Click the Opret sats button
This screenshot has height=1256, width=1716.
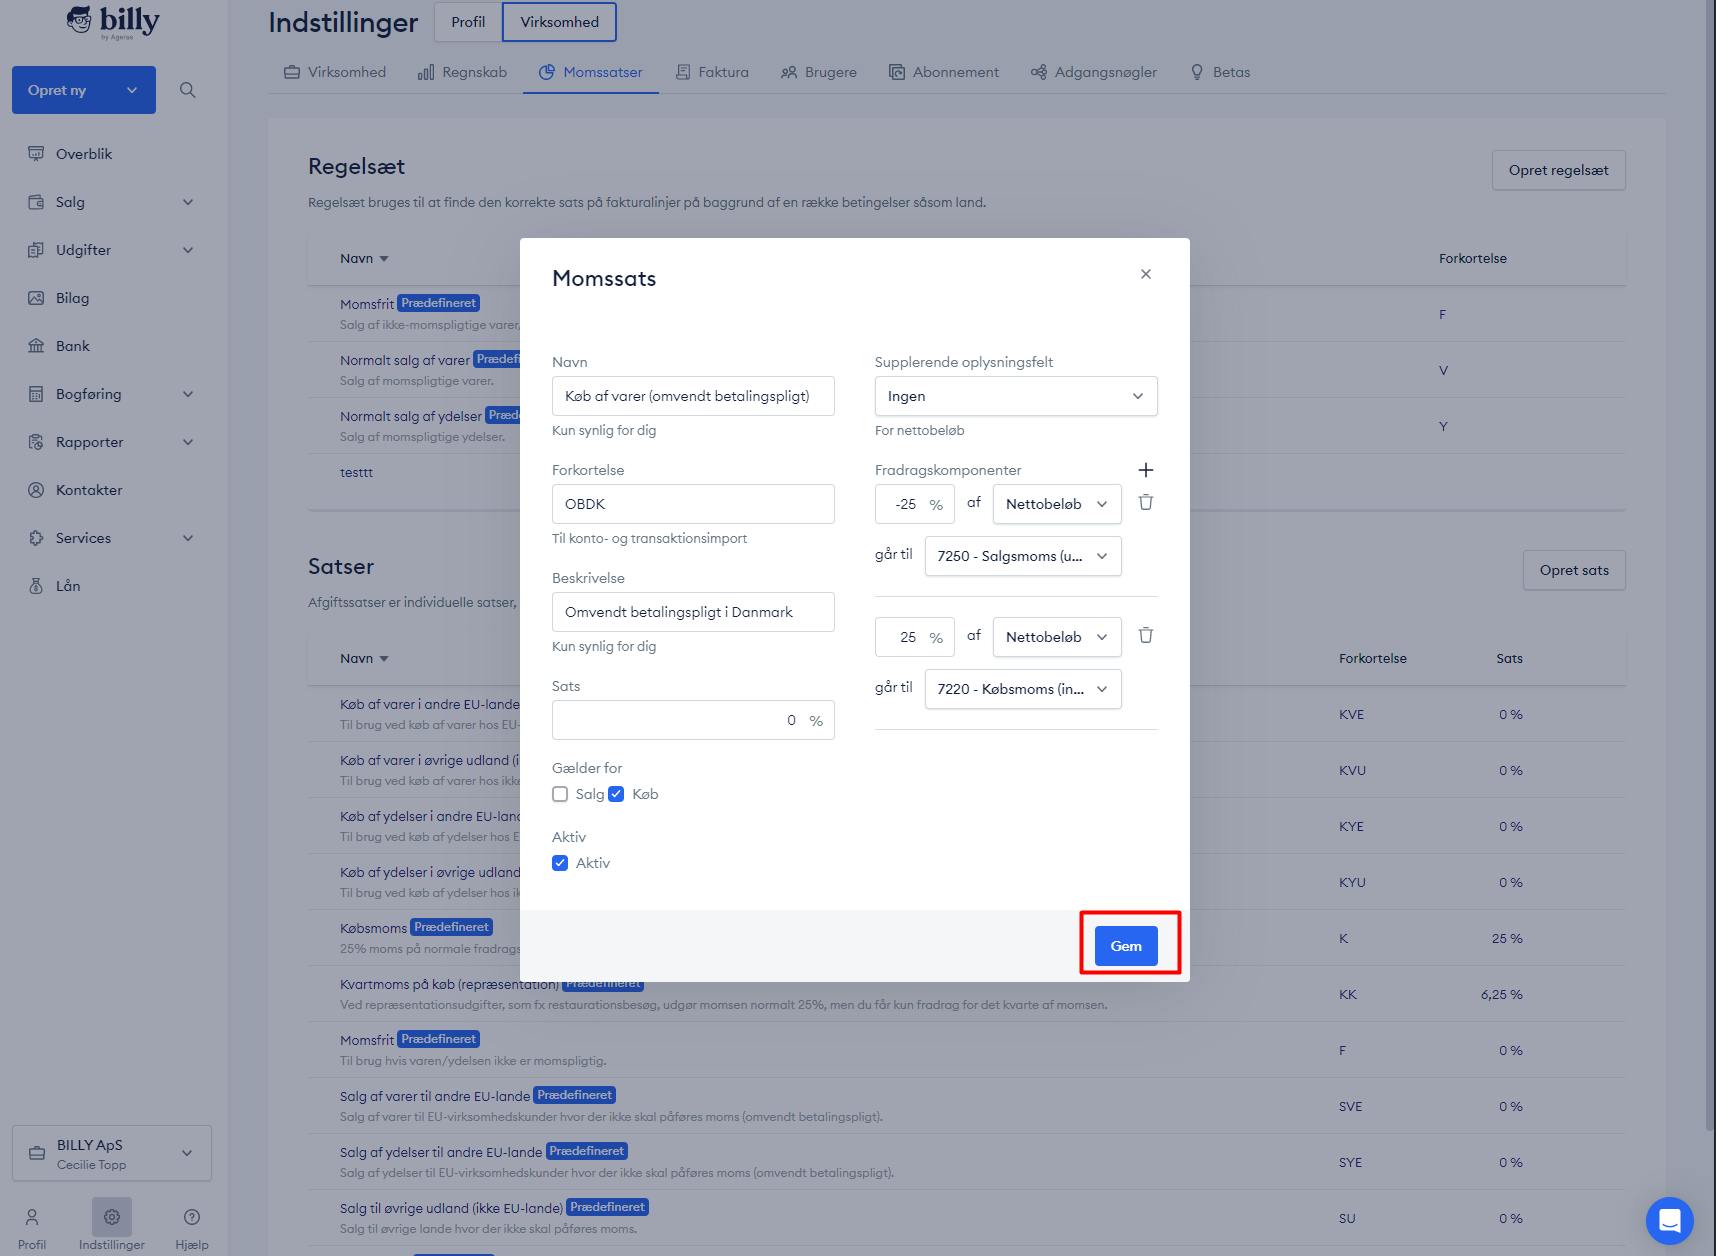coord(1574,570)
